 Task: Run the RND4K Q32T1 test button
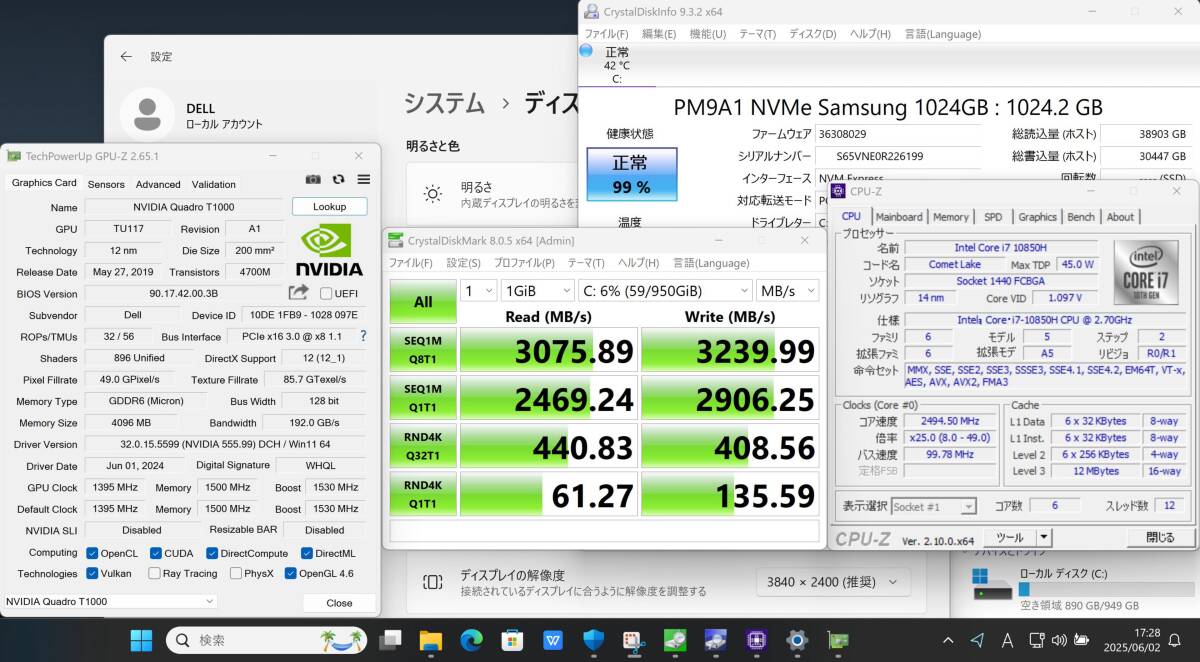tap(423, 444)
